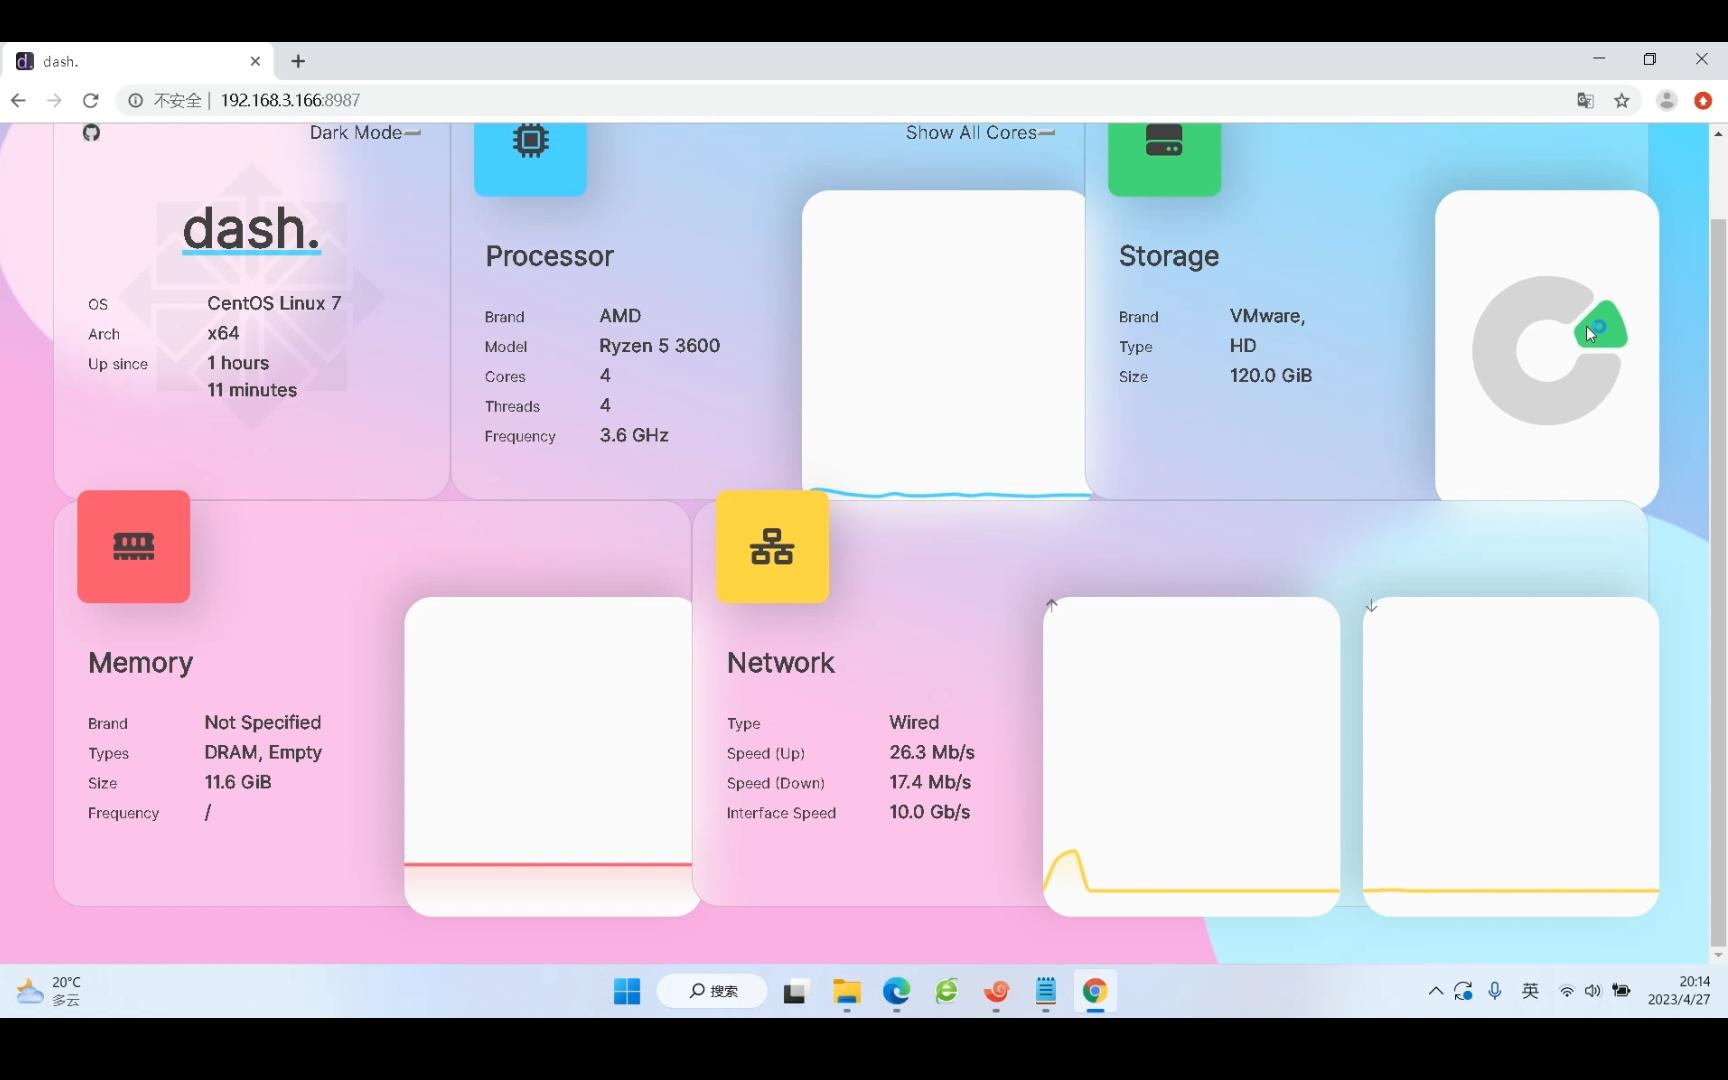
Task: Open the GitHub icon link
Action: pyautogui.click(x=91, y=133)
